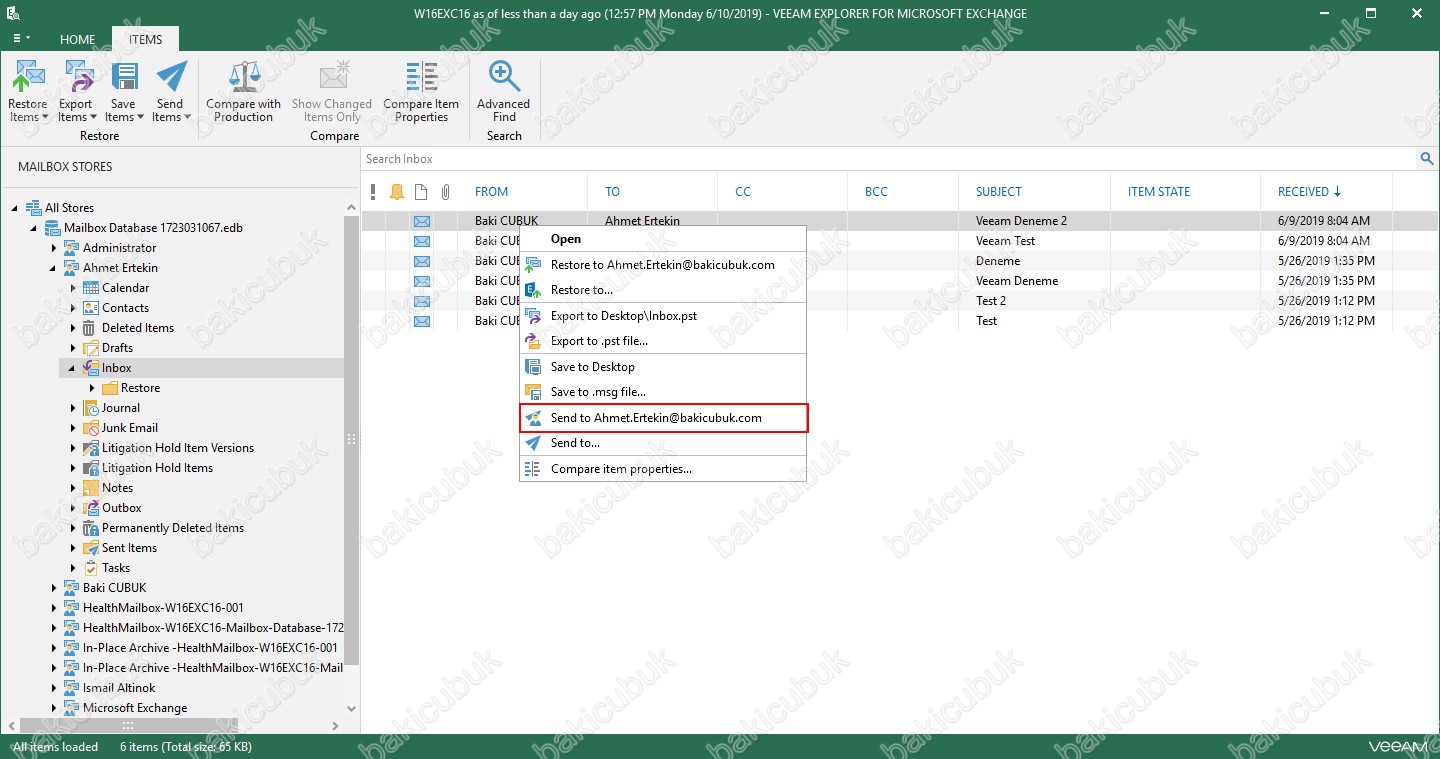The height and width of the screenshot is (759, 1440).
Task: Switch to the ITEMS ribbon tab
Action: [145, 40]
